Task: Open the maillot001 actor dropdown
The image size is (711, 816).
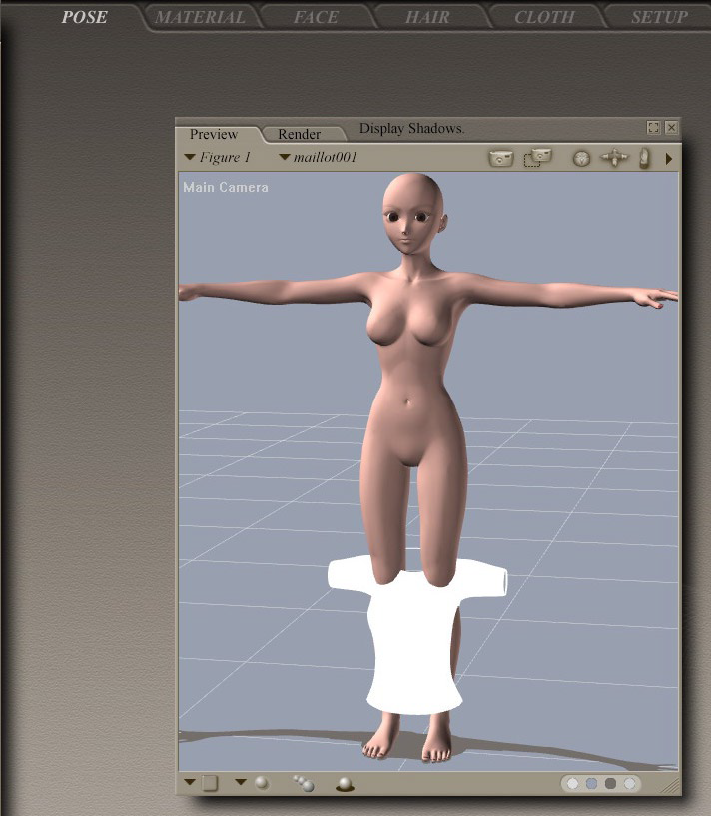Action: 318,158
